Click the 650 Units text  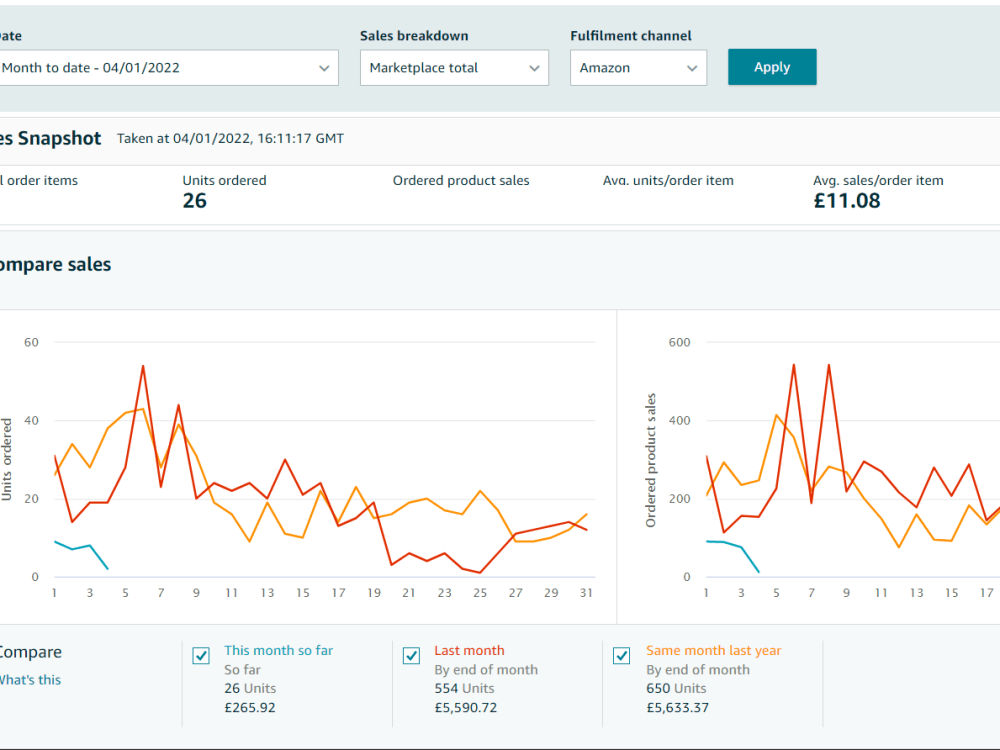676,688
